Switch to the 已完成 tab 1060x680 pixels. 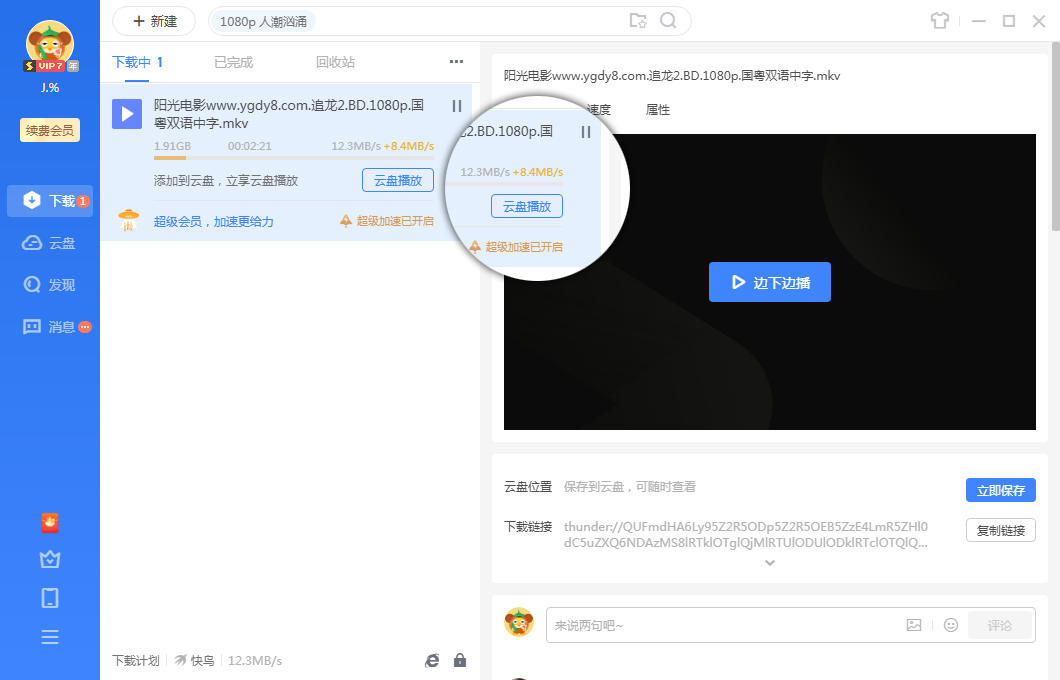click(234, 62)
